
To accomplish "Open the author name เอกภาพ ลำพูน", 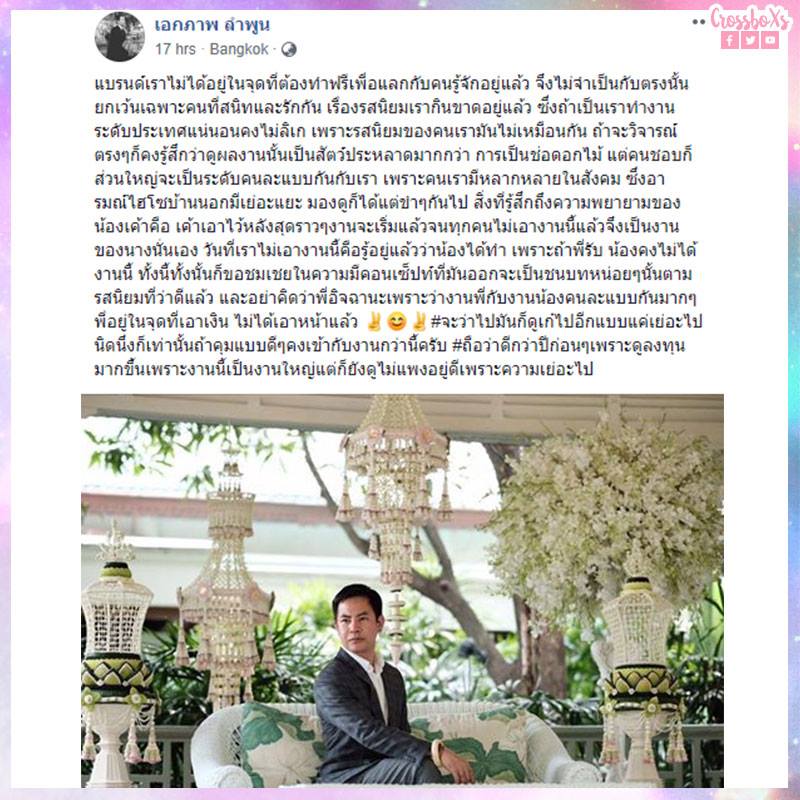I will point(212,24).
